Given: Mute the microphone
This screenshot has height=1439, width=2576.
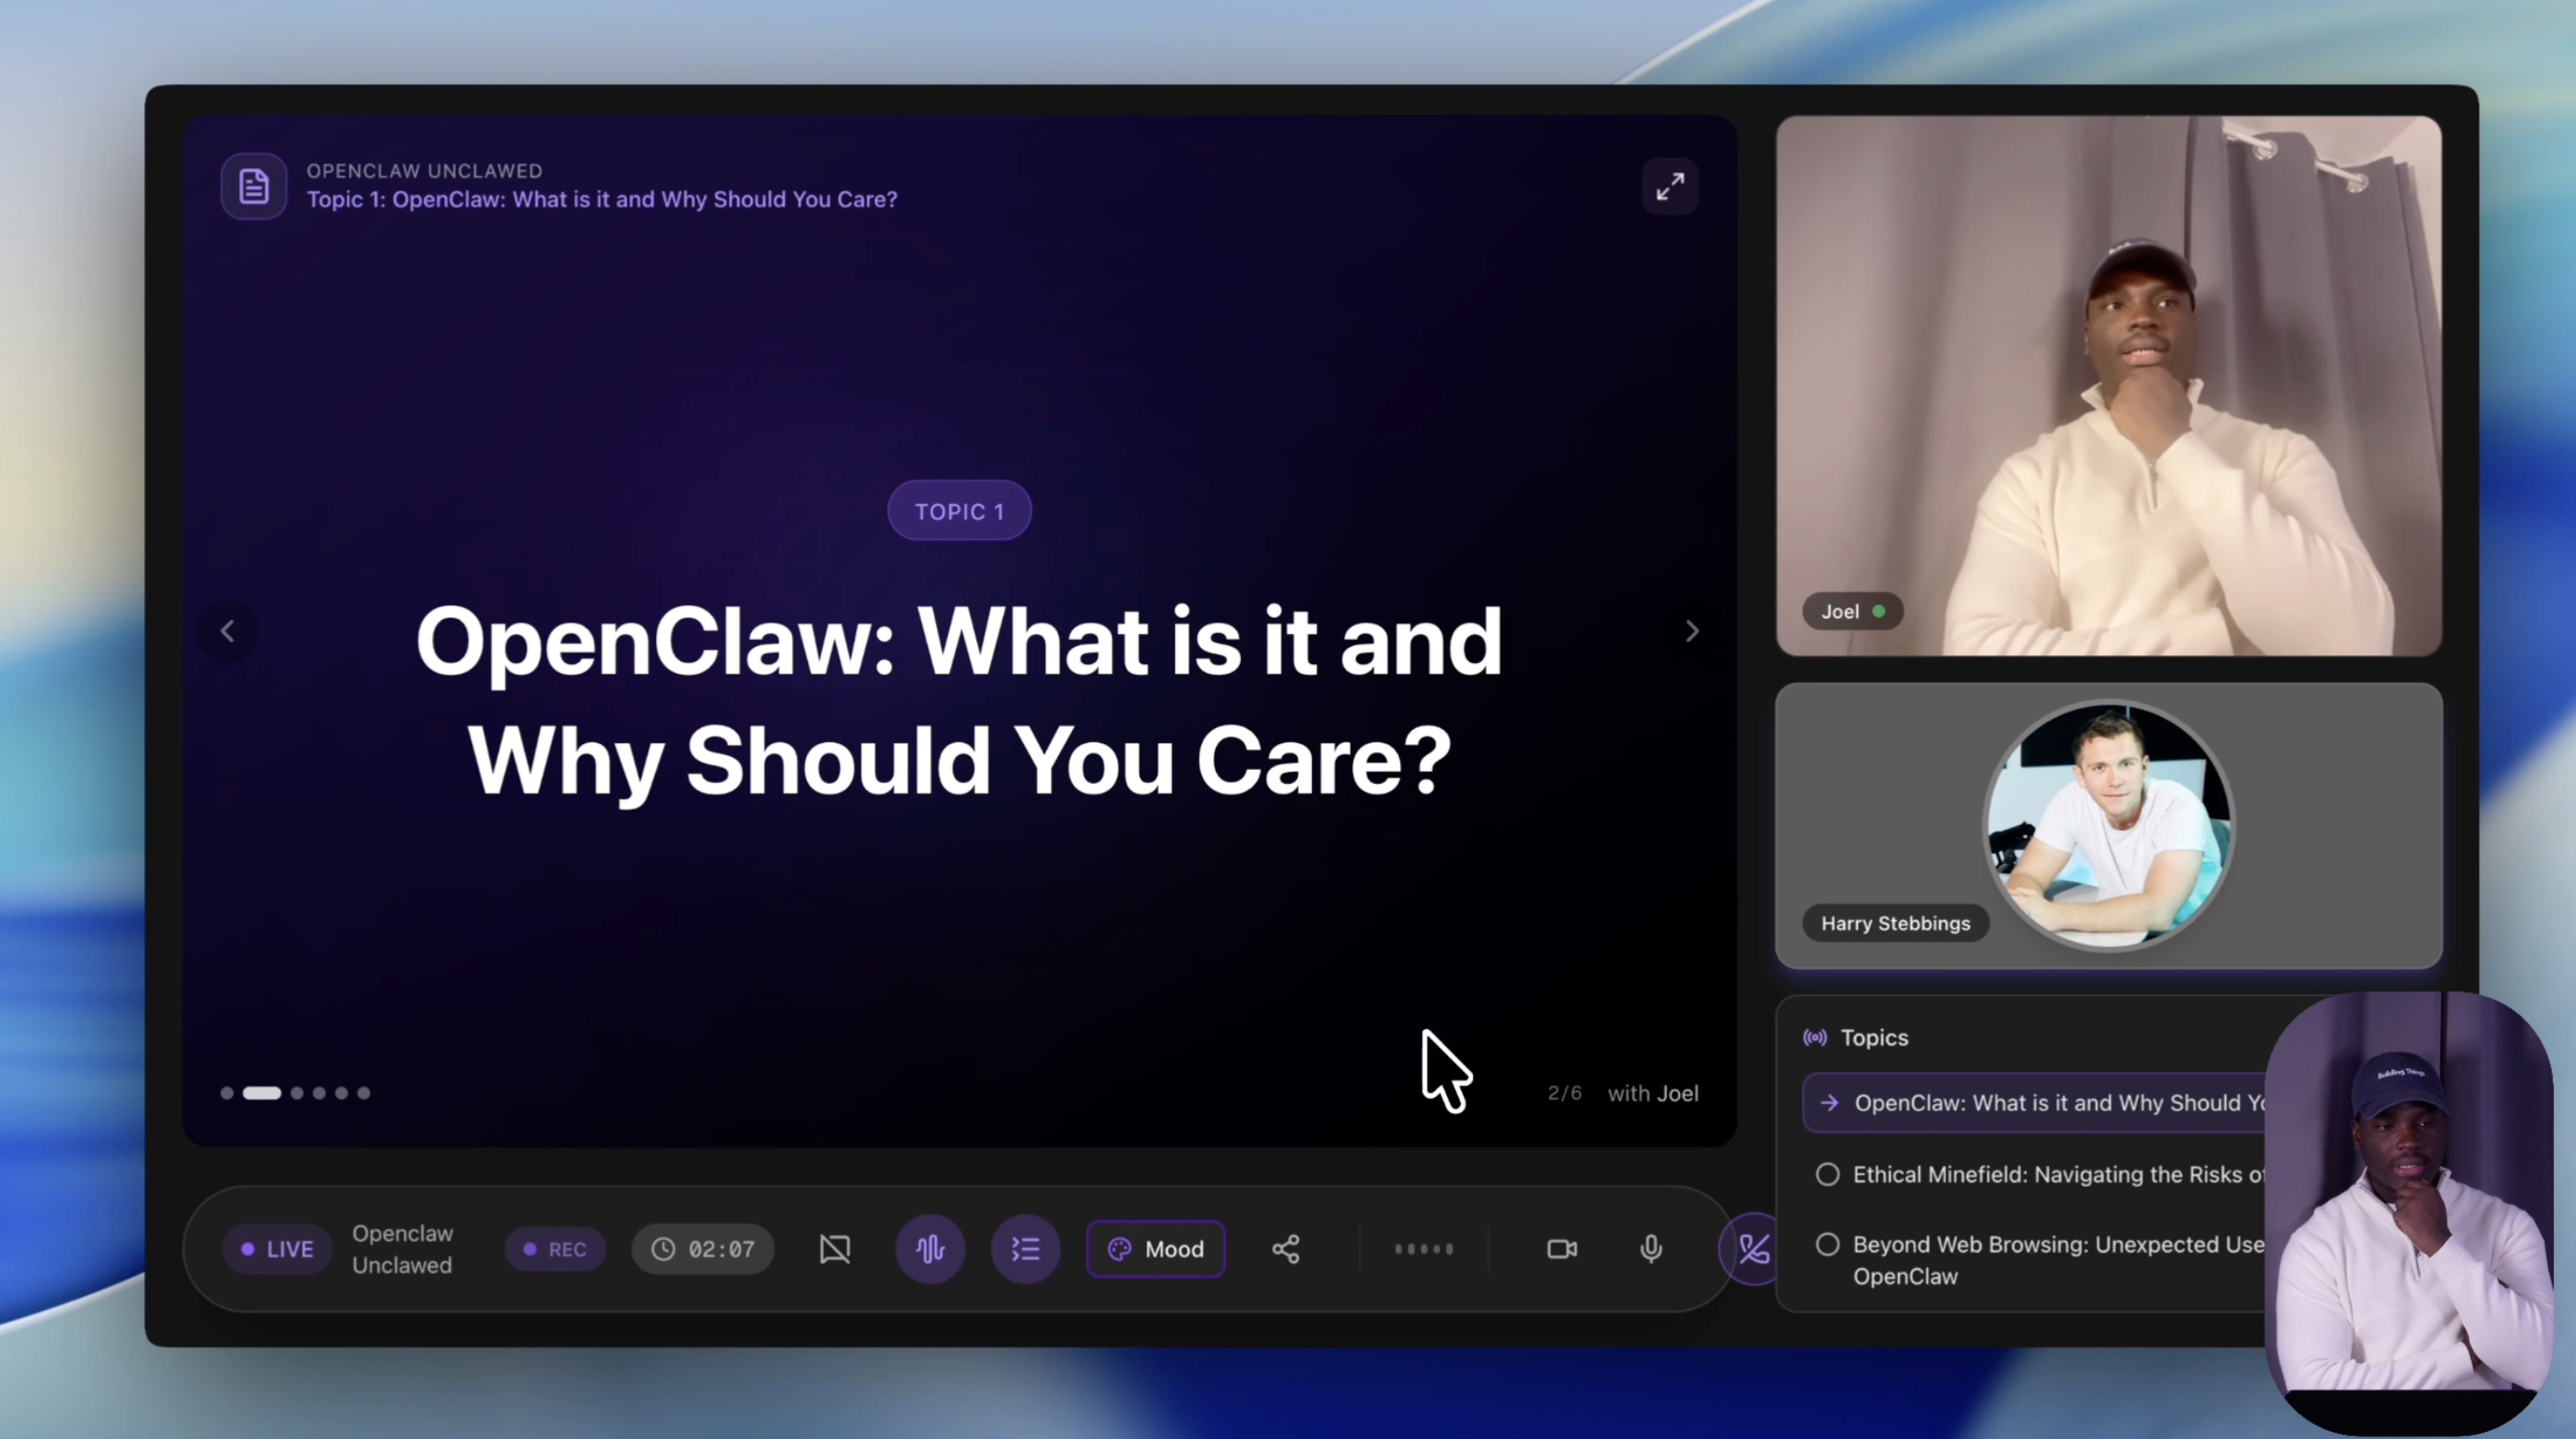Looking at the screenshot, I should click(x=1651, y=1249).
